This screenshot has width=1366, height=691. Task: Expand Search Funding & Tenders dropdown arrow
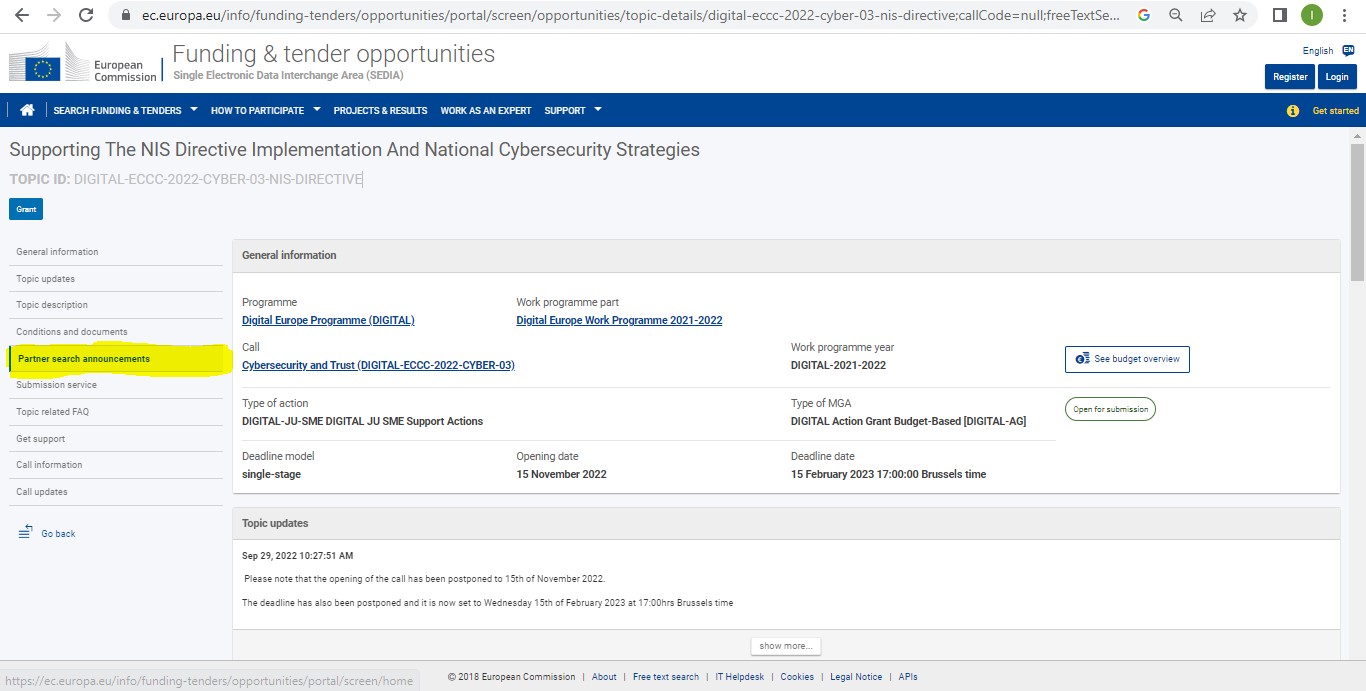194,109
